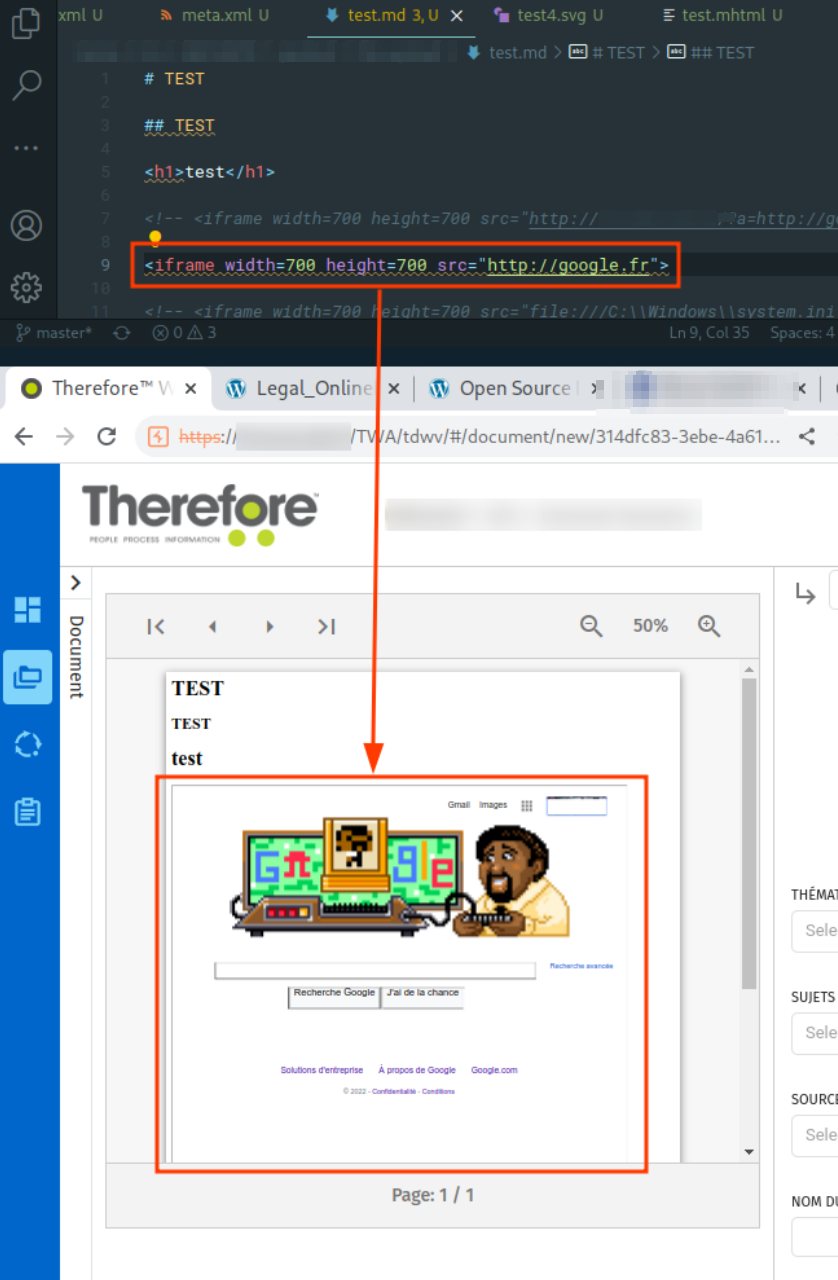The width and height of the screenshot is (838, 1280).
Task: Click the clipboard tasks icon in sidebar
Action: click(28, 811)
